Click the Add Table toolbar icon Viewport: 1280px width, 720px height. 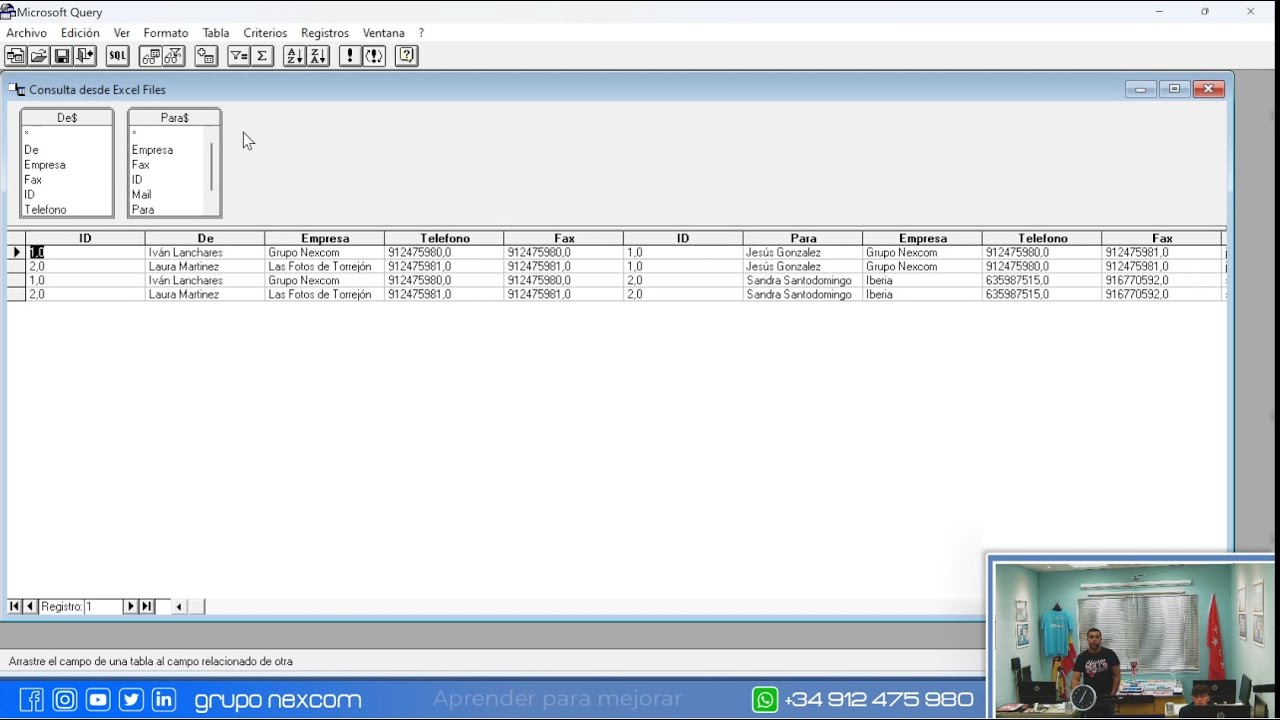pos(206,56)
